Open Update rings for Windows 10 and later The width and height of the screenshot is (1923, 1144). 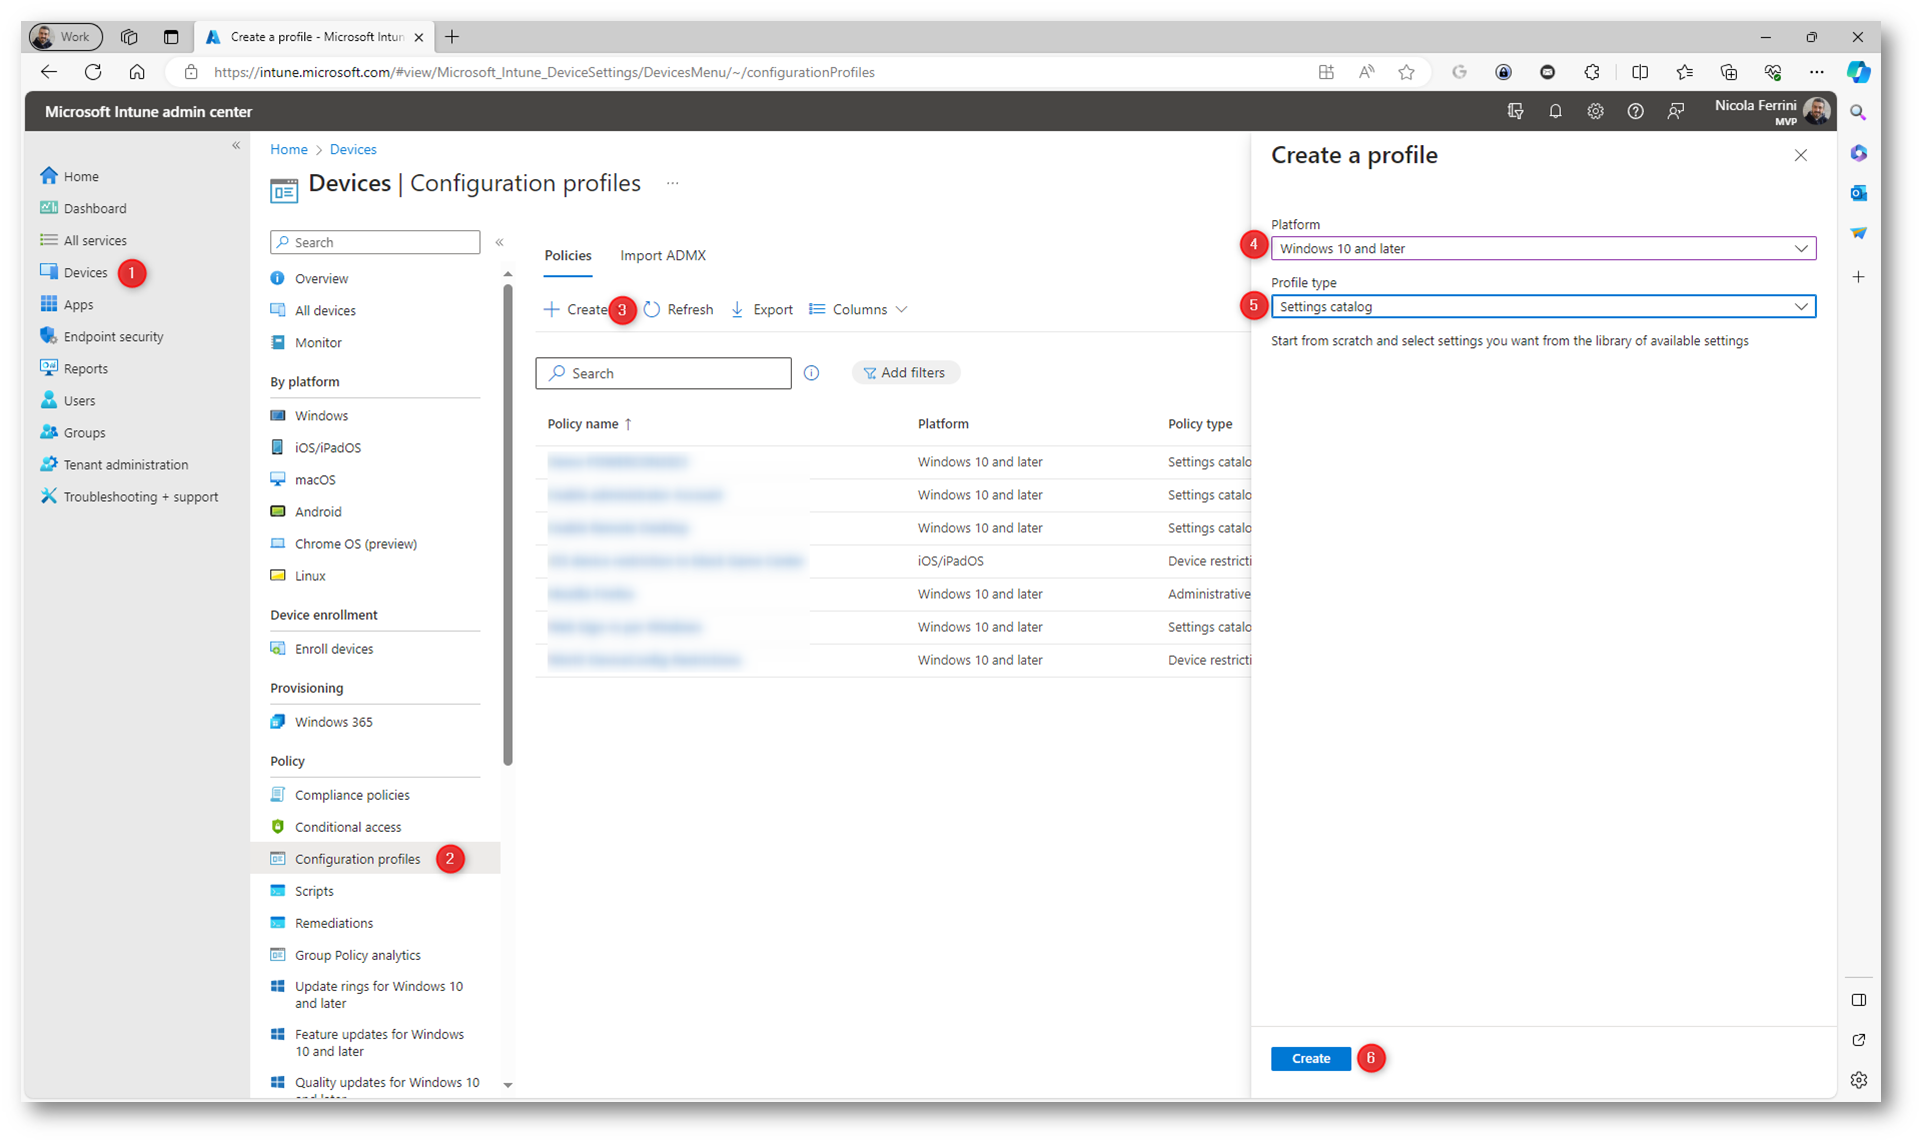pyautogui.click(x=367, y=994)
